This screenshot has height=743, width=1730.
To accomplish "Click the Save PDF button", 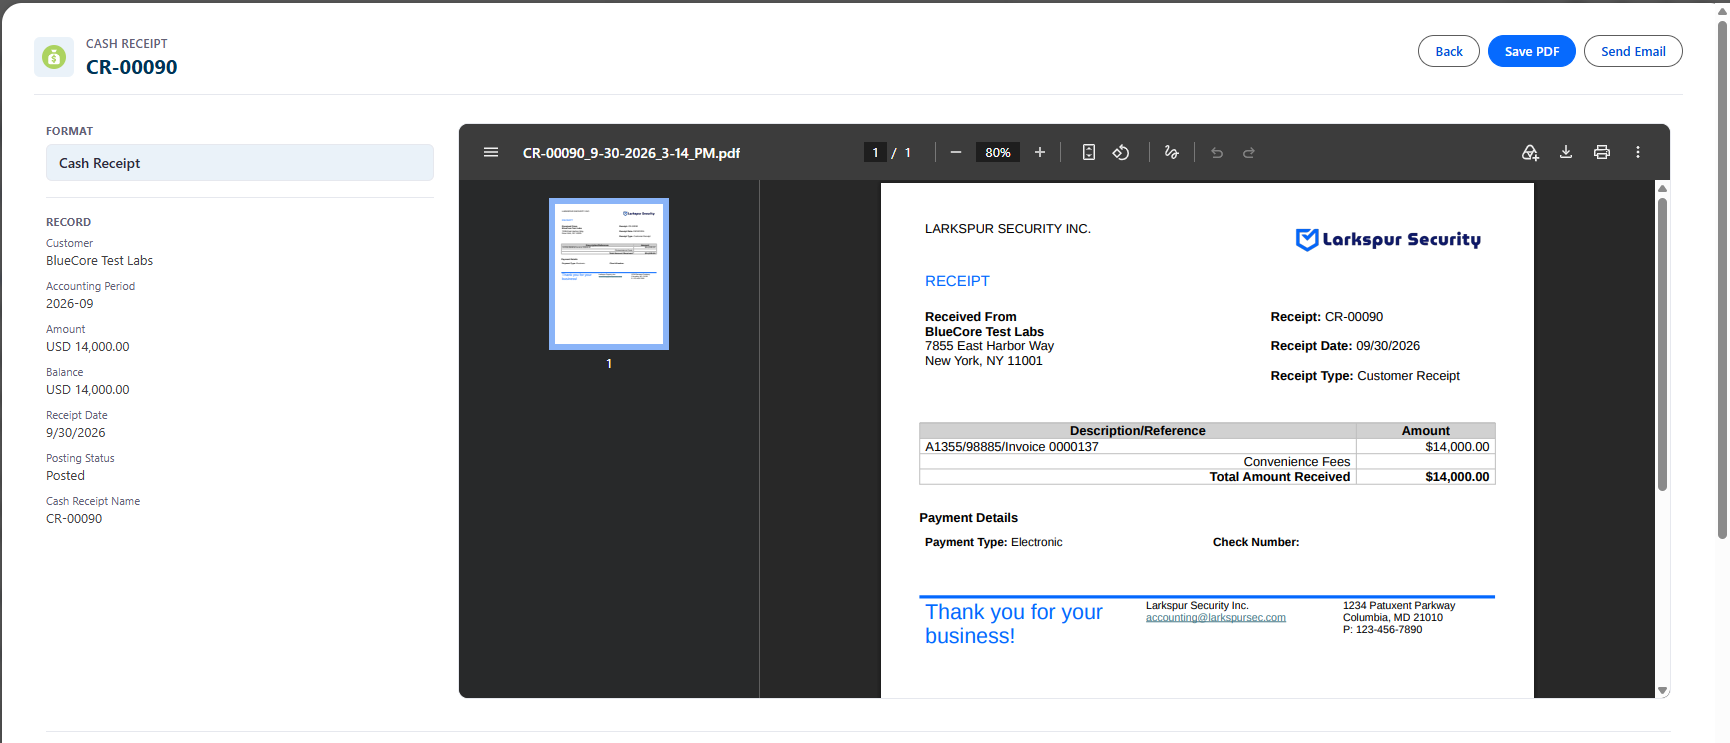I will [x=1532, y=51].
